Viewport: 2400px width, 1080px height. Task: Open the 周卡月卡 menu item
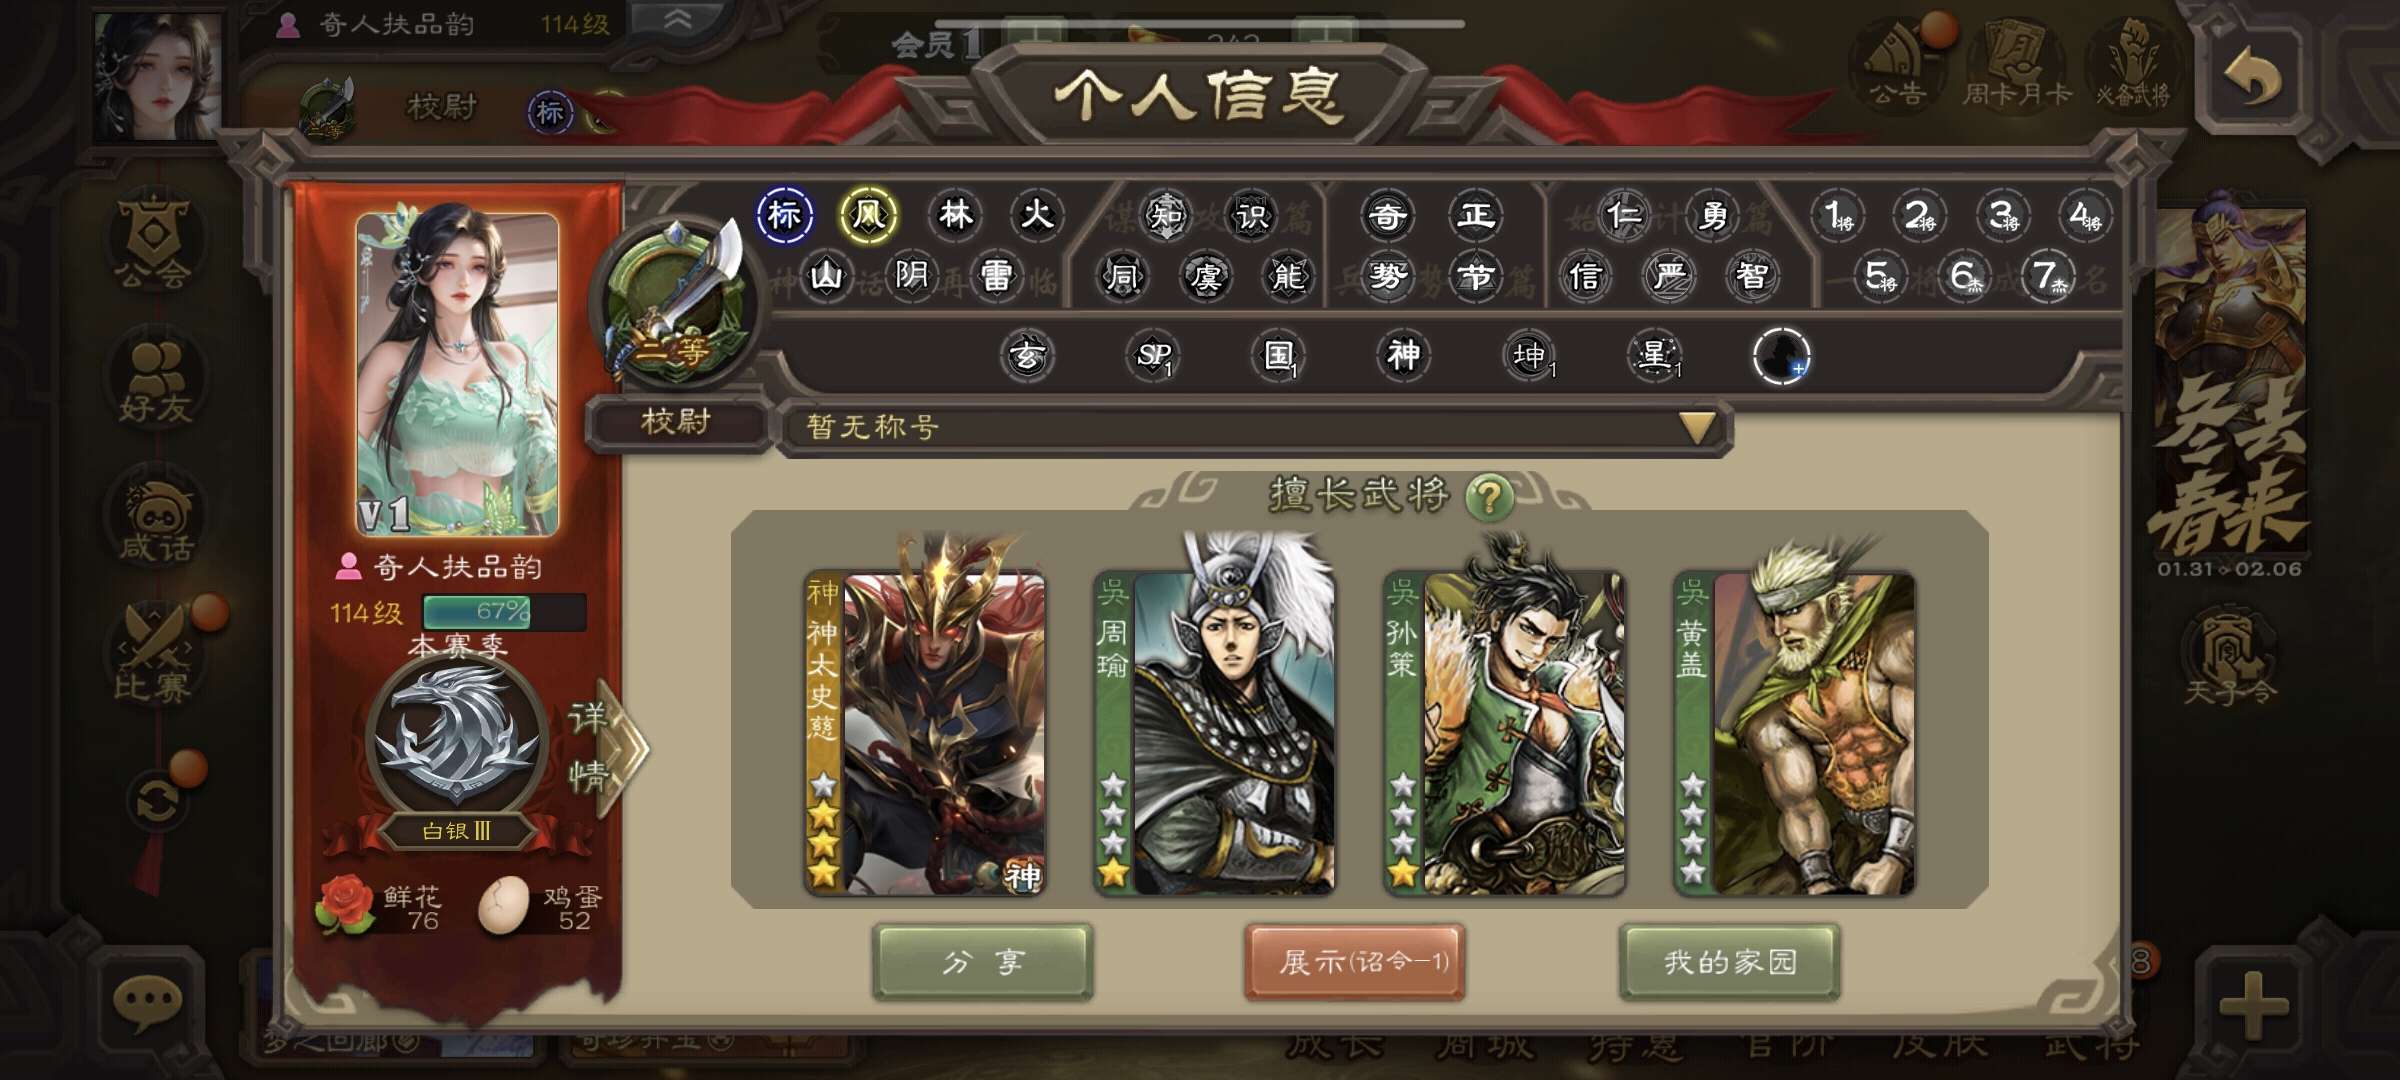click(2016, 62)
